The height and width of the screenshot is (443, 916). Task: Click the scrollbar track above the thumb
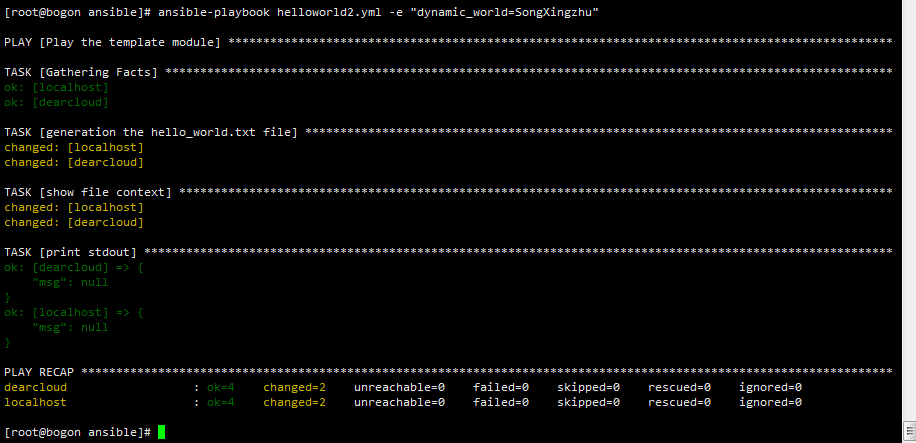click(910, 210)
